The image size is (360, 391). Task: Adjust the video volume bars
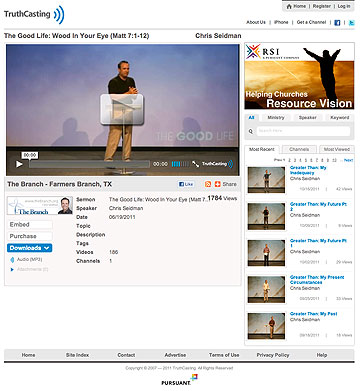pyautogui.click(x=180, y=164)
